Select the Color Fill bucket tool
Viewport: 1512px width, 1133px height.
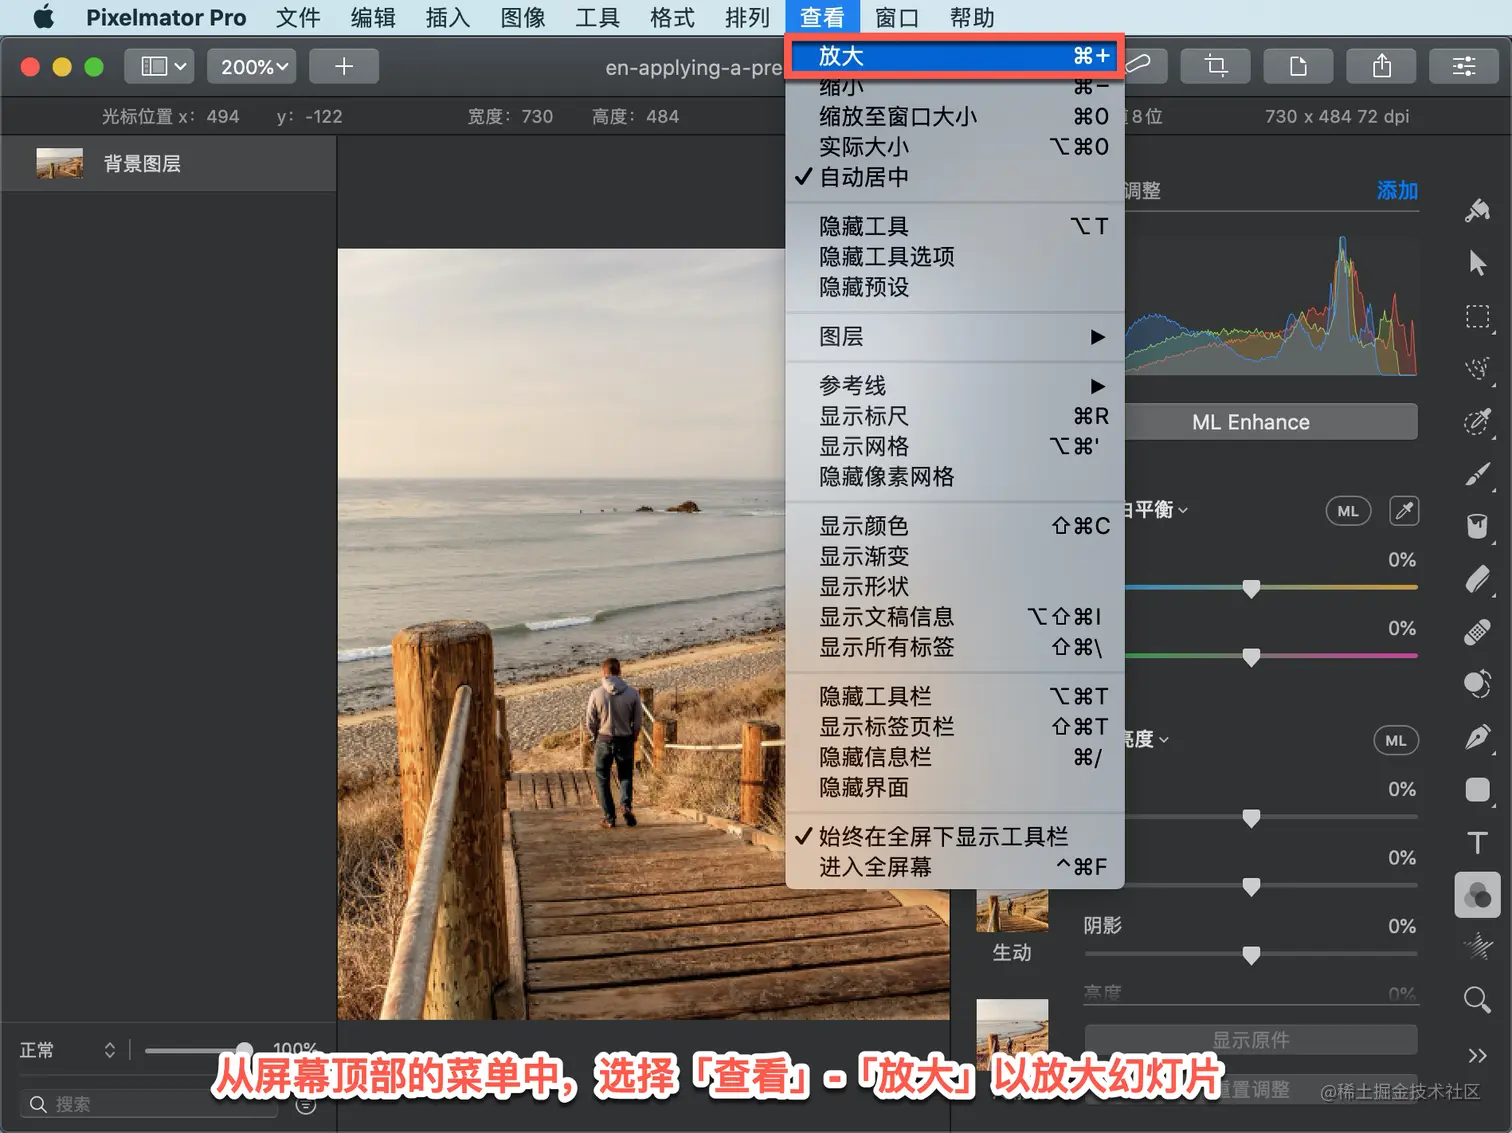1477,527
